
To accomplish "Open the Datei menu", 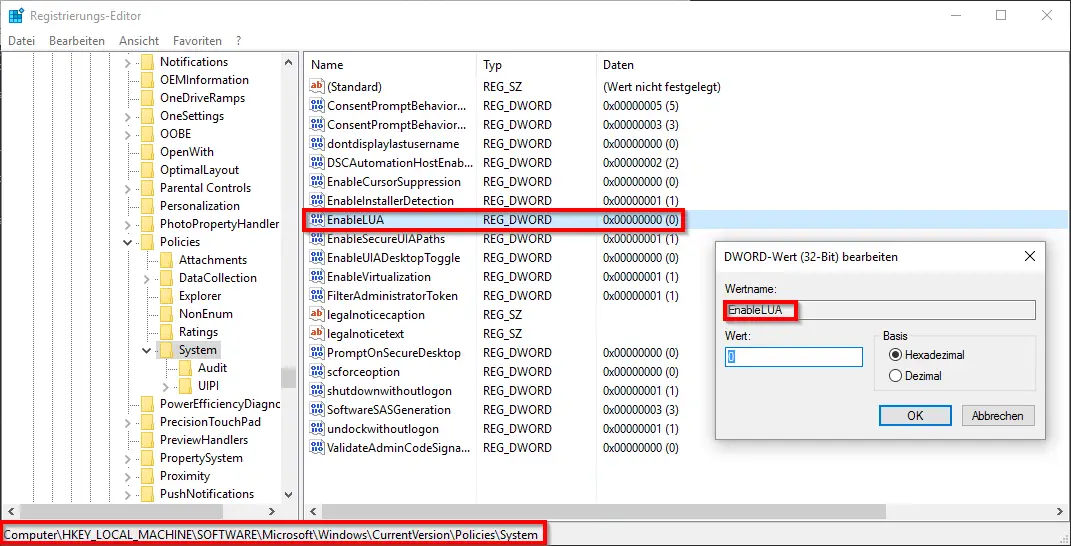I will coord(21,41).
